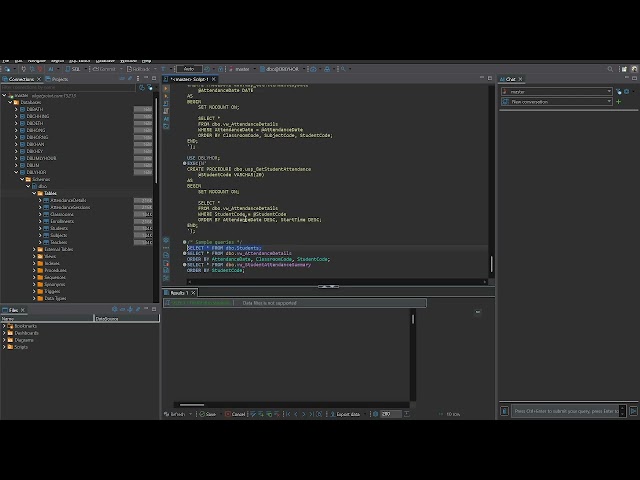Expand the AttendanceDetails table node
The image size is (640, 480).
pyautogui.click(x=40, y=200)
